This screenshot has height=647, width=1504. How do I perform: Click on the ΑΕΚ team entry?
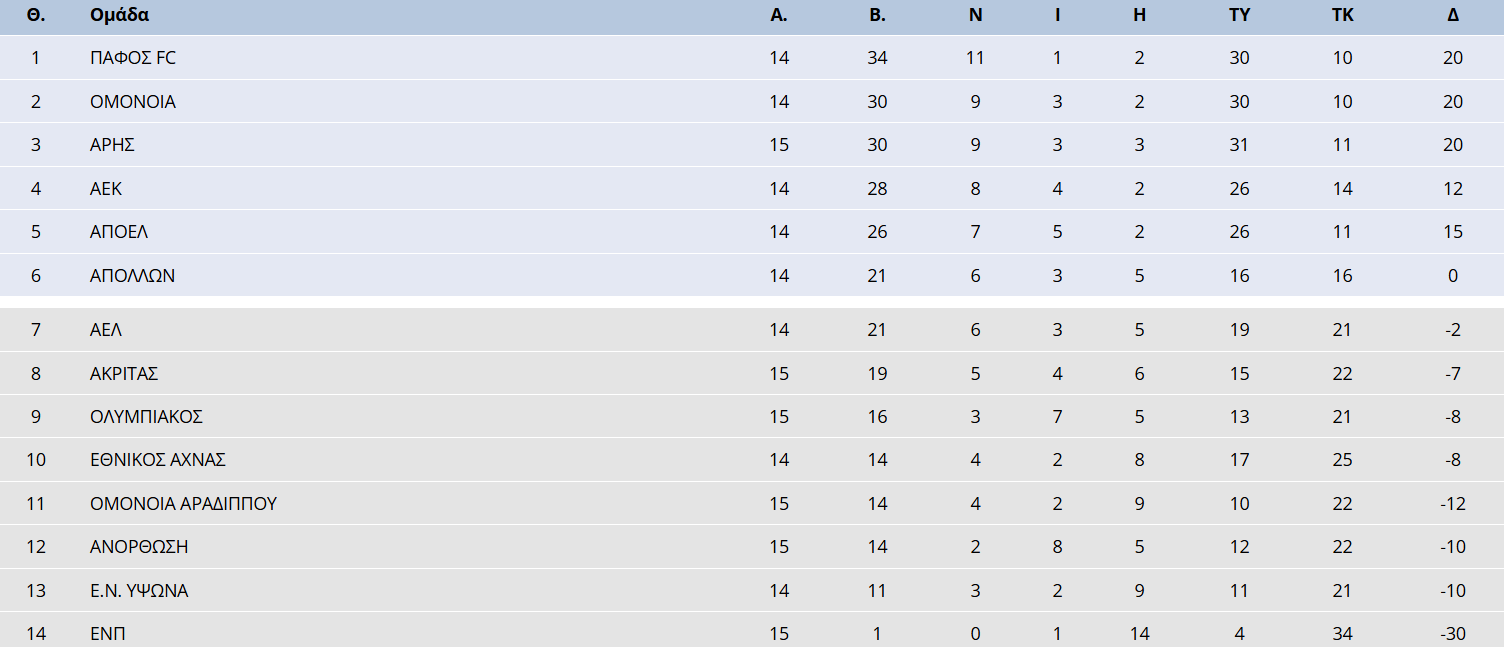click(106, 189)
